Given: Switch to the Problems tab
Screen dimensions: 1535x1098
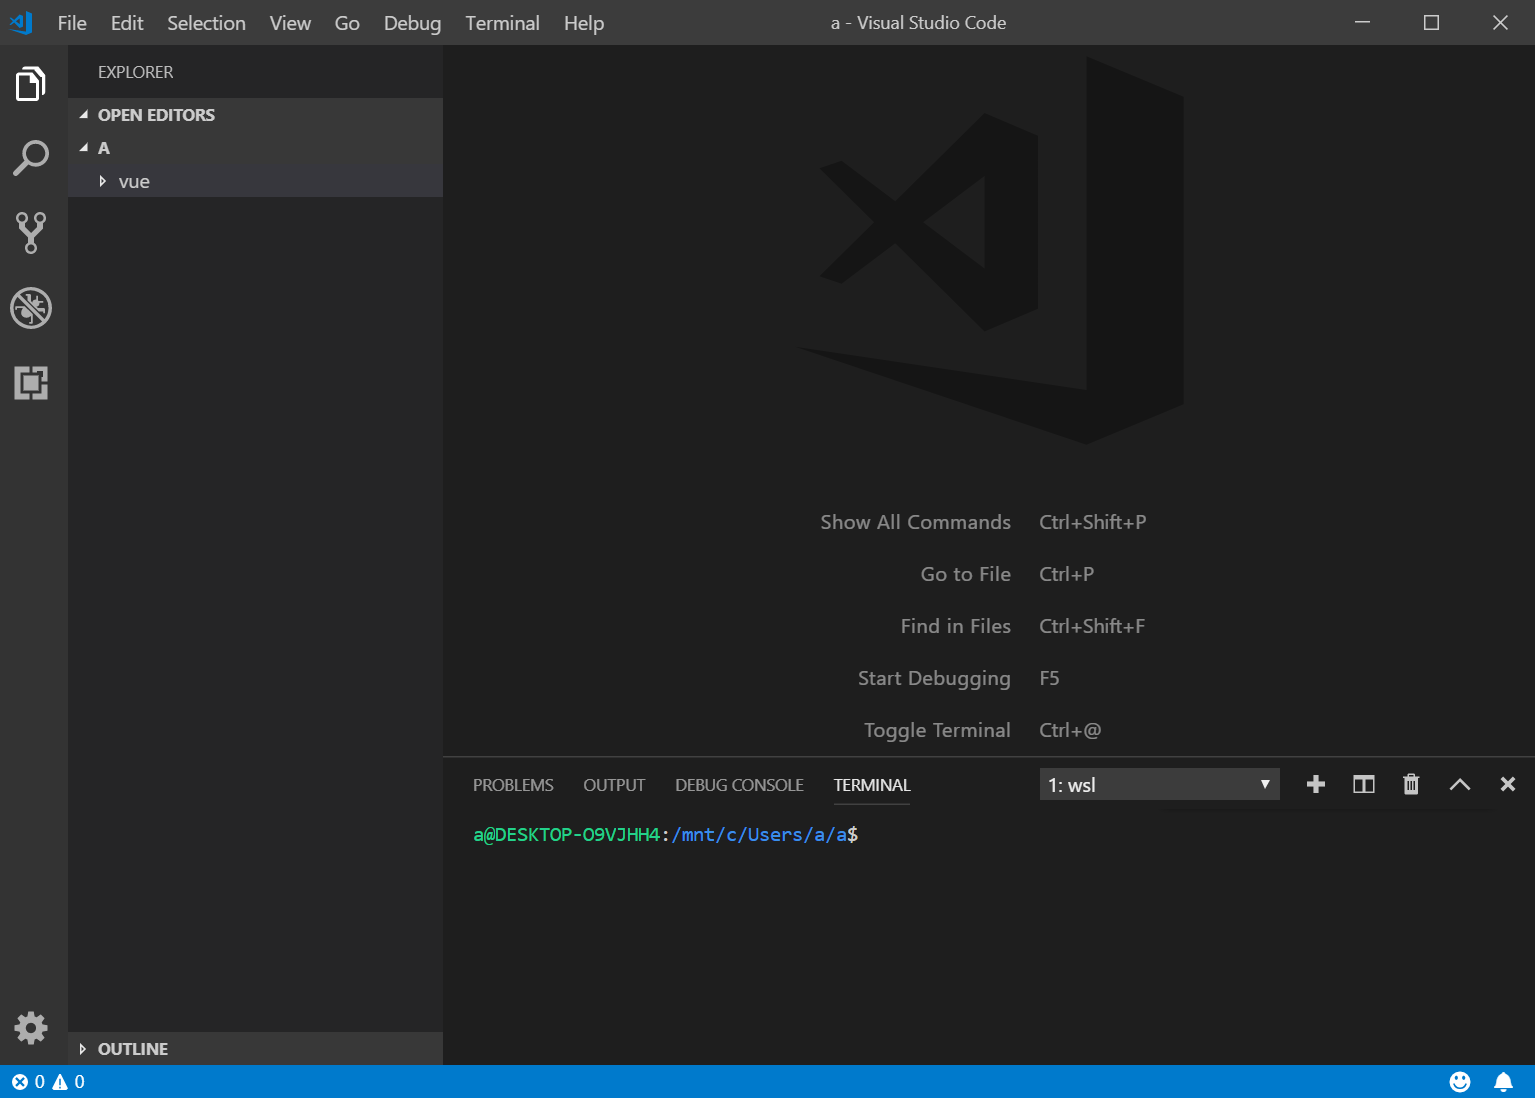Looking at the screenshot, I should 513,785.
